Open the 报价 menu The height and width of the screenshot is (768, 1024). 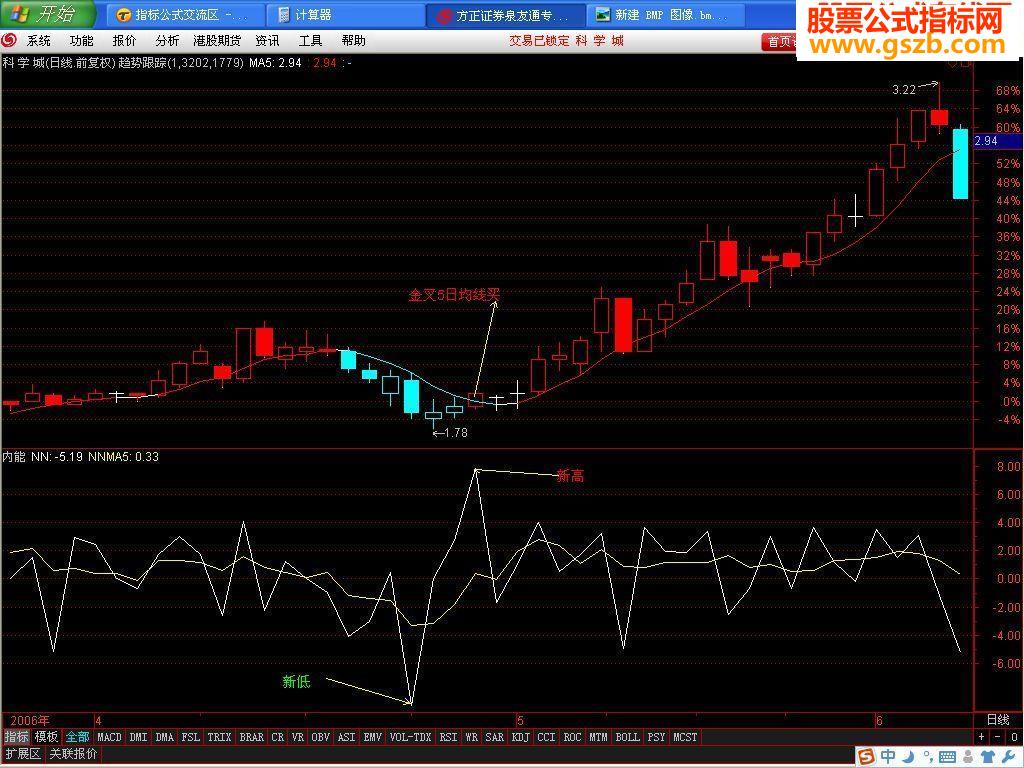(124, 40)
